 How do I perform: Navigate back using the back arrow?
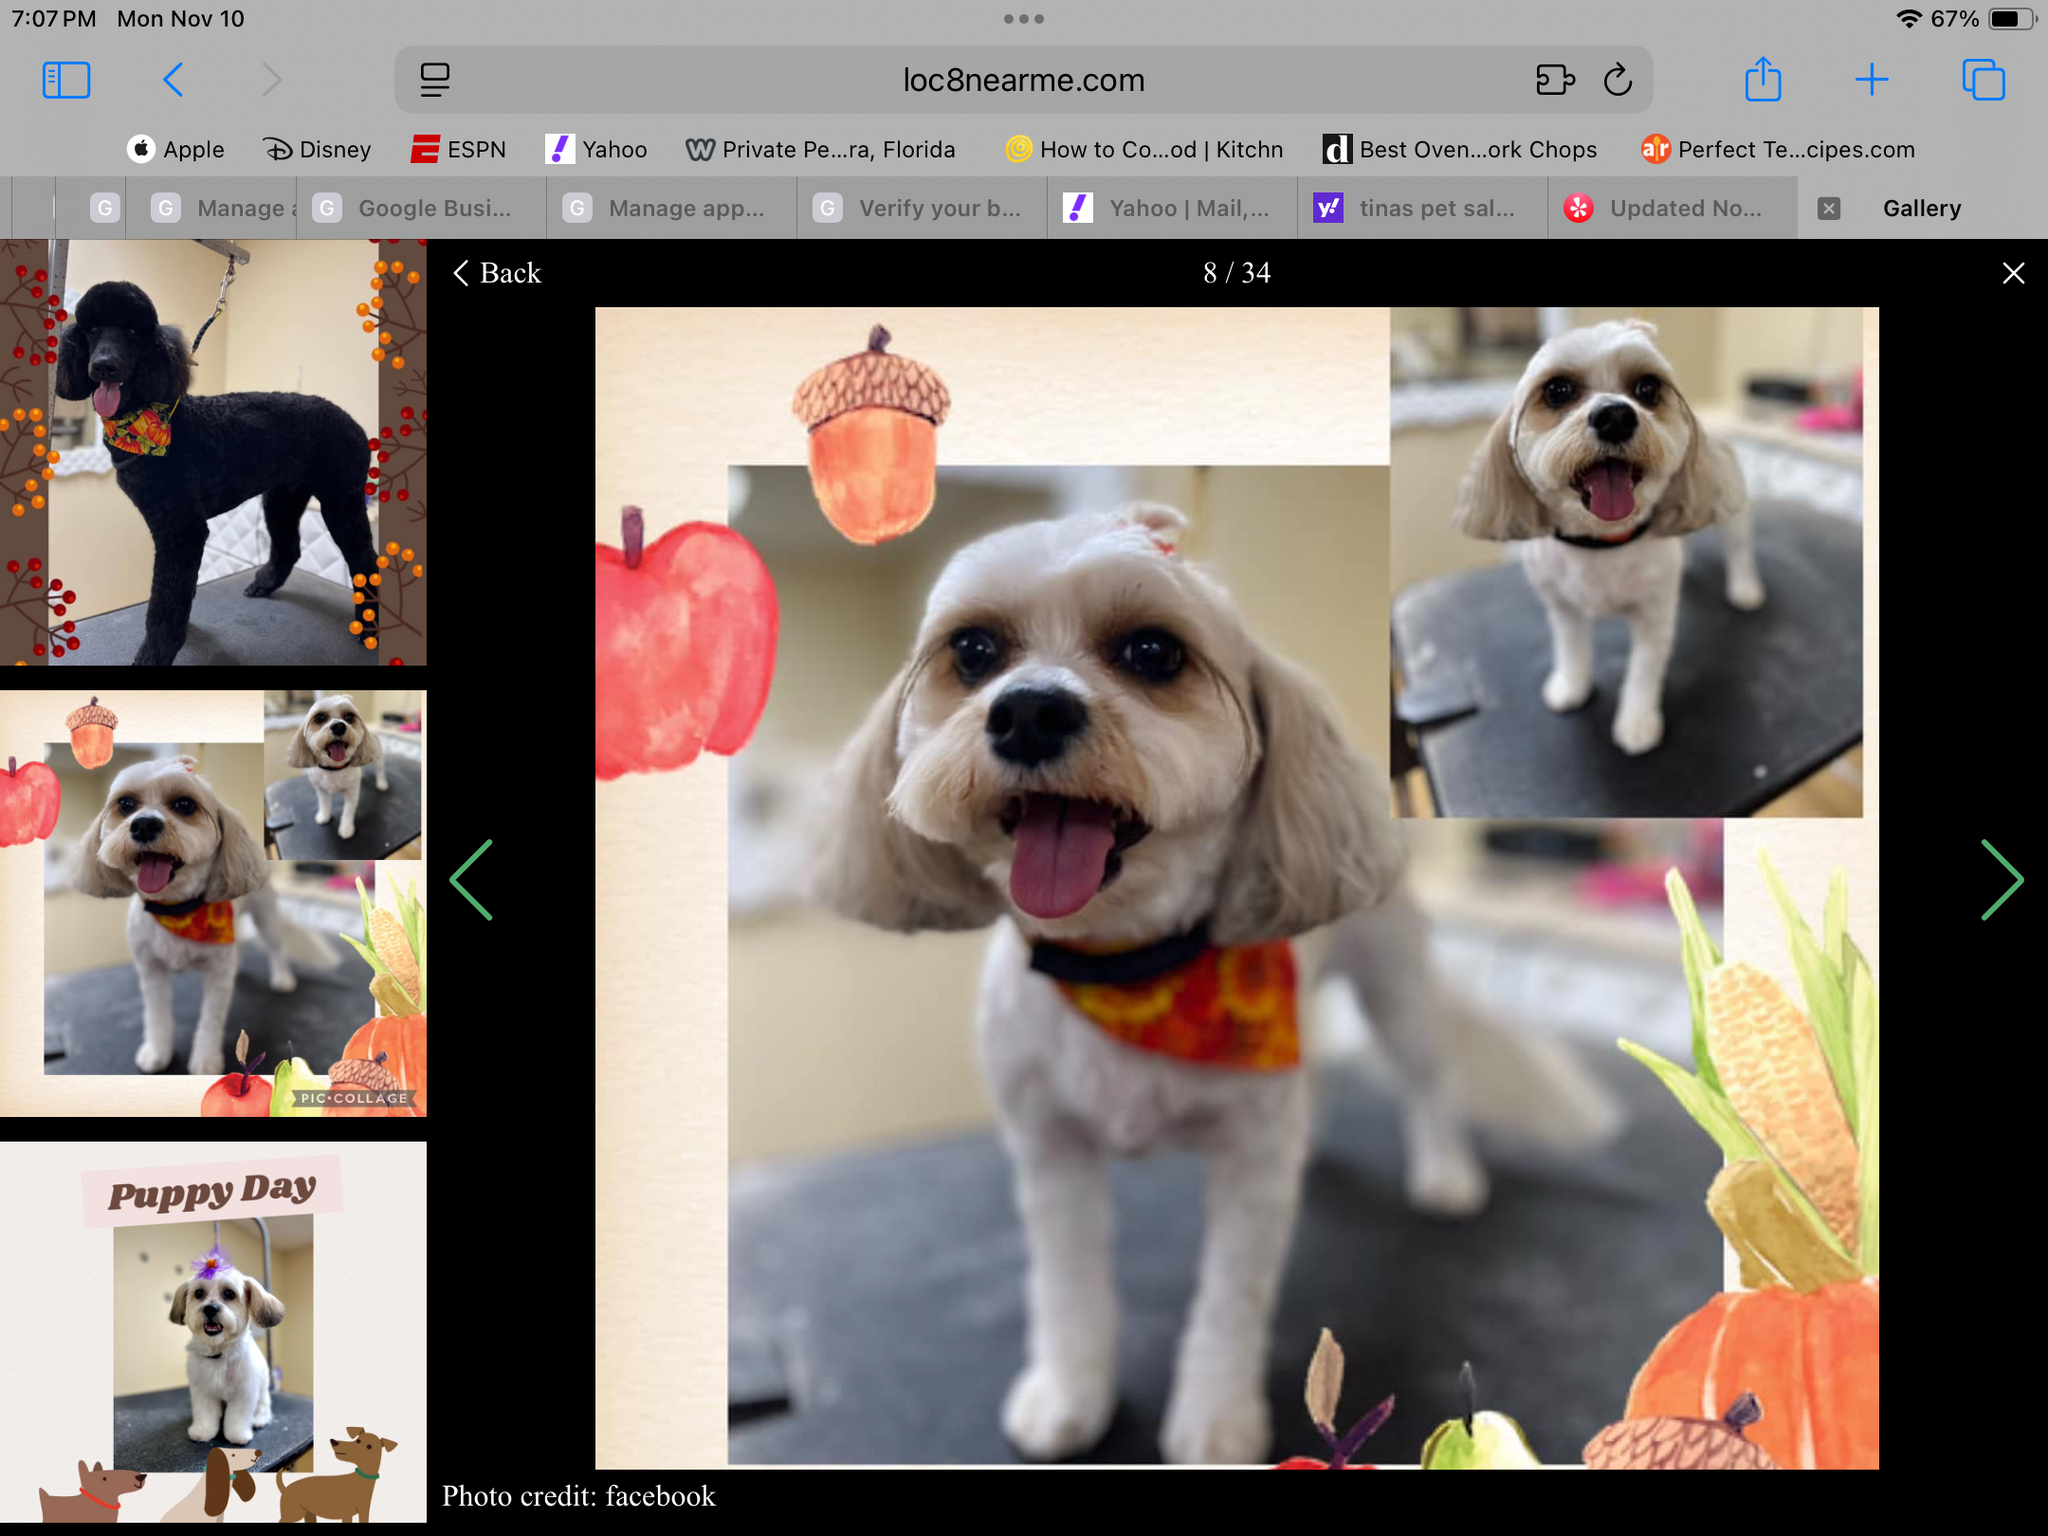[173, 80]
